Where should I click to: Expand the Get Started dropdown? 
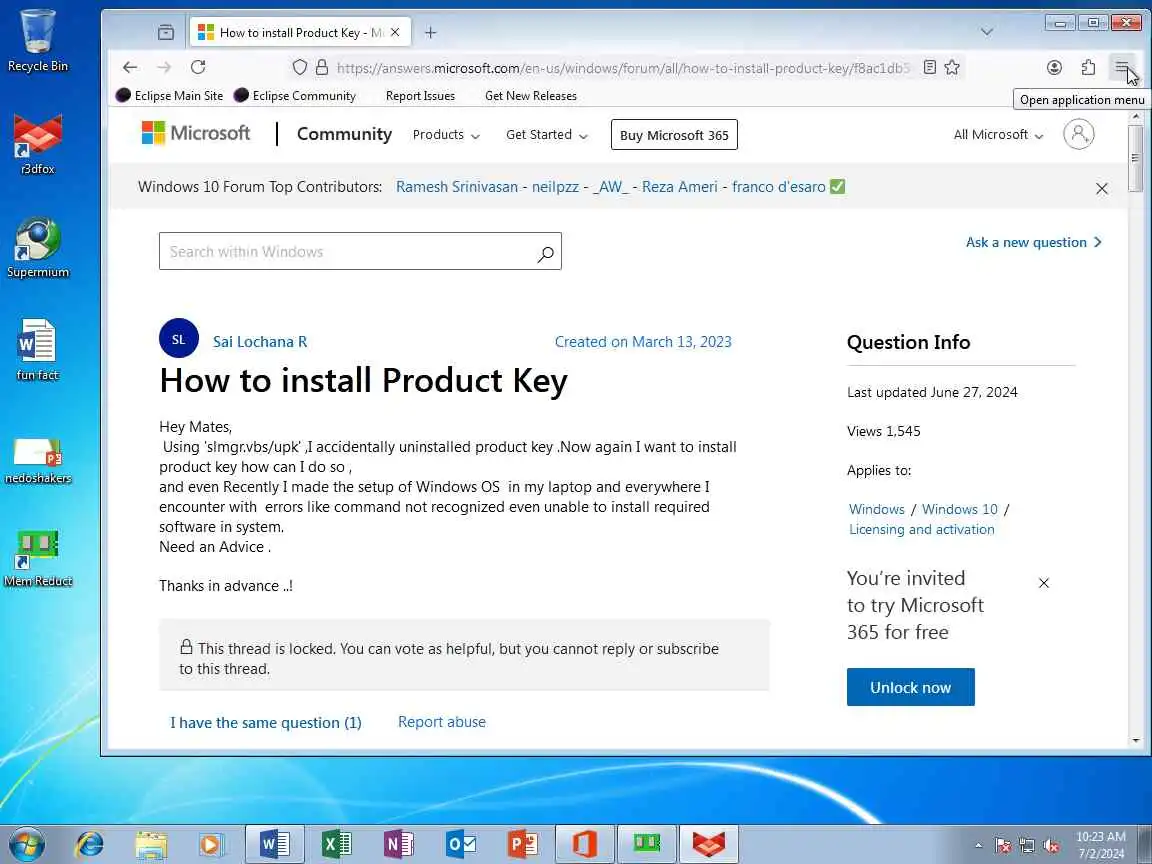click(x=547, y=135)
